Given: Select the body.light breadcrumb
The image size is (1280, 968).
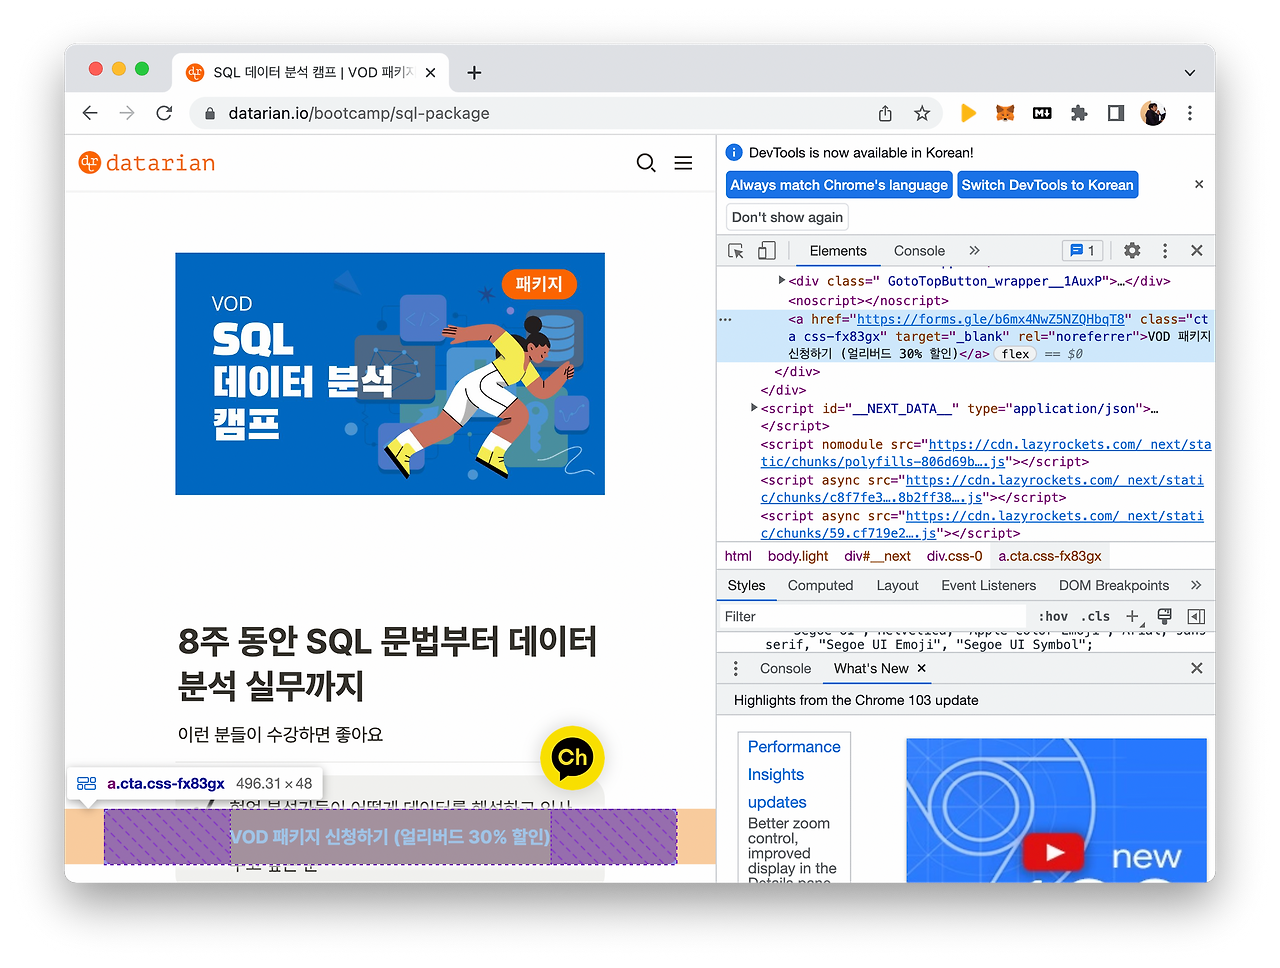Looking at the screenshot, I should [798, 556].
